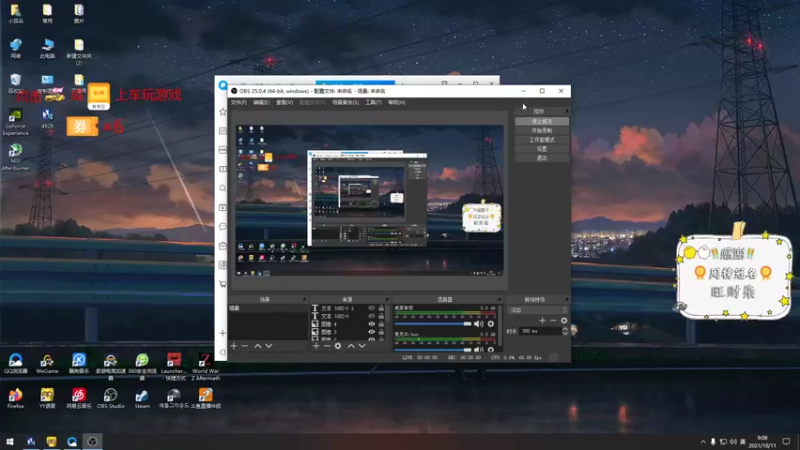The height and width of the screenshot is (450, 800).
Task: Move selected source up in Sources panel
Action: tap(351, 346)
